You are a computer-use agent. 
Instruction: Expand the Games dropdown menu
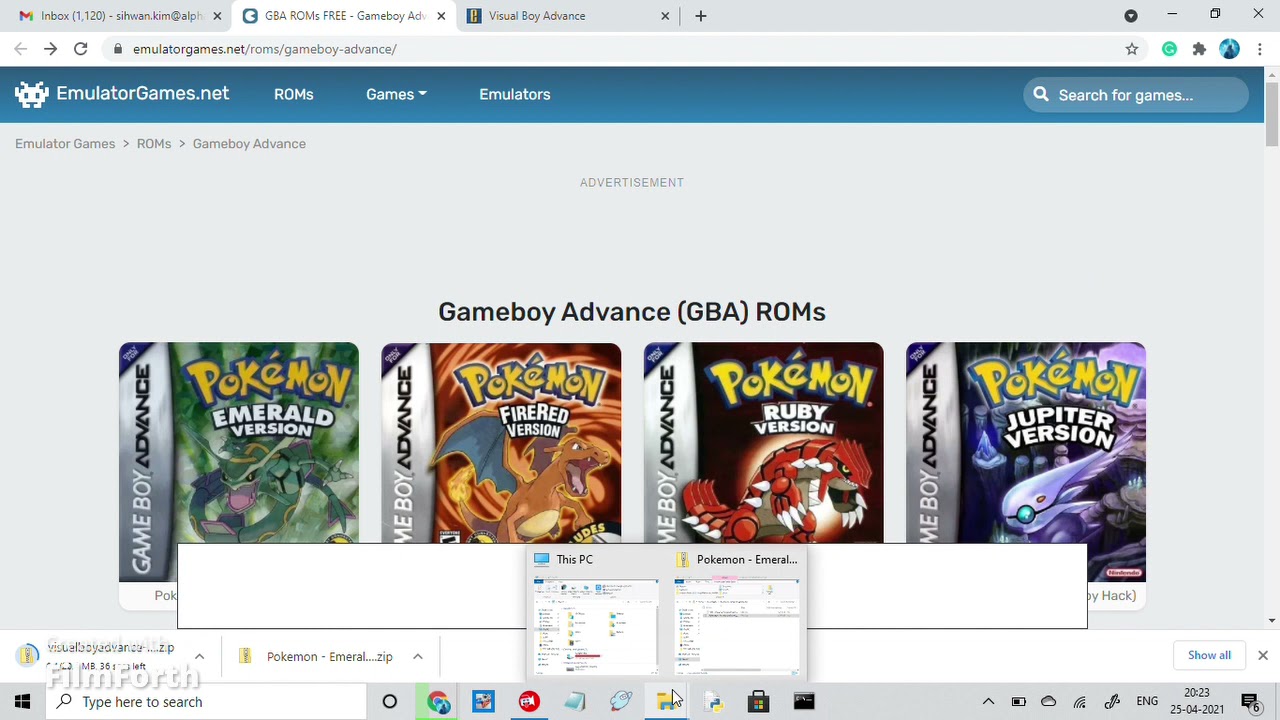coord(396,94)
